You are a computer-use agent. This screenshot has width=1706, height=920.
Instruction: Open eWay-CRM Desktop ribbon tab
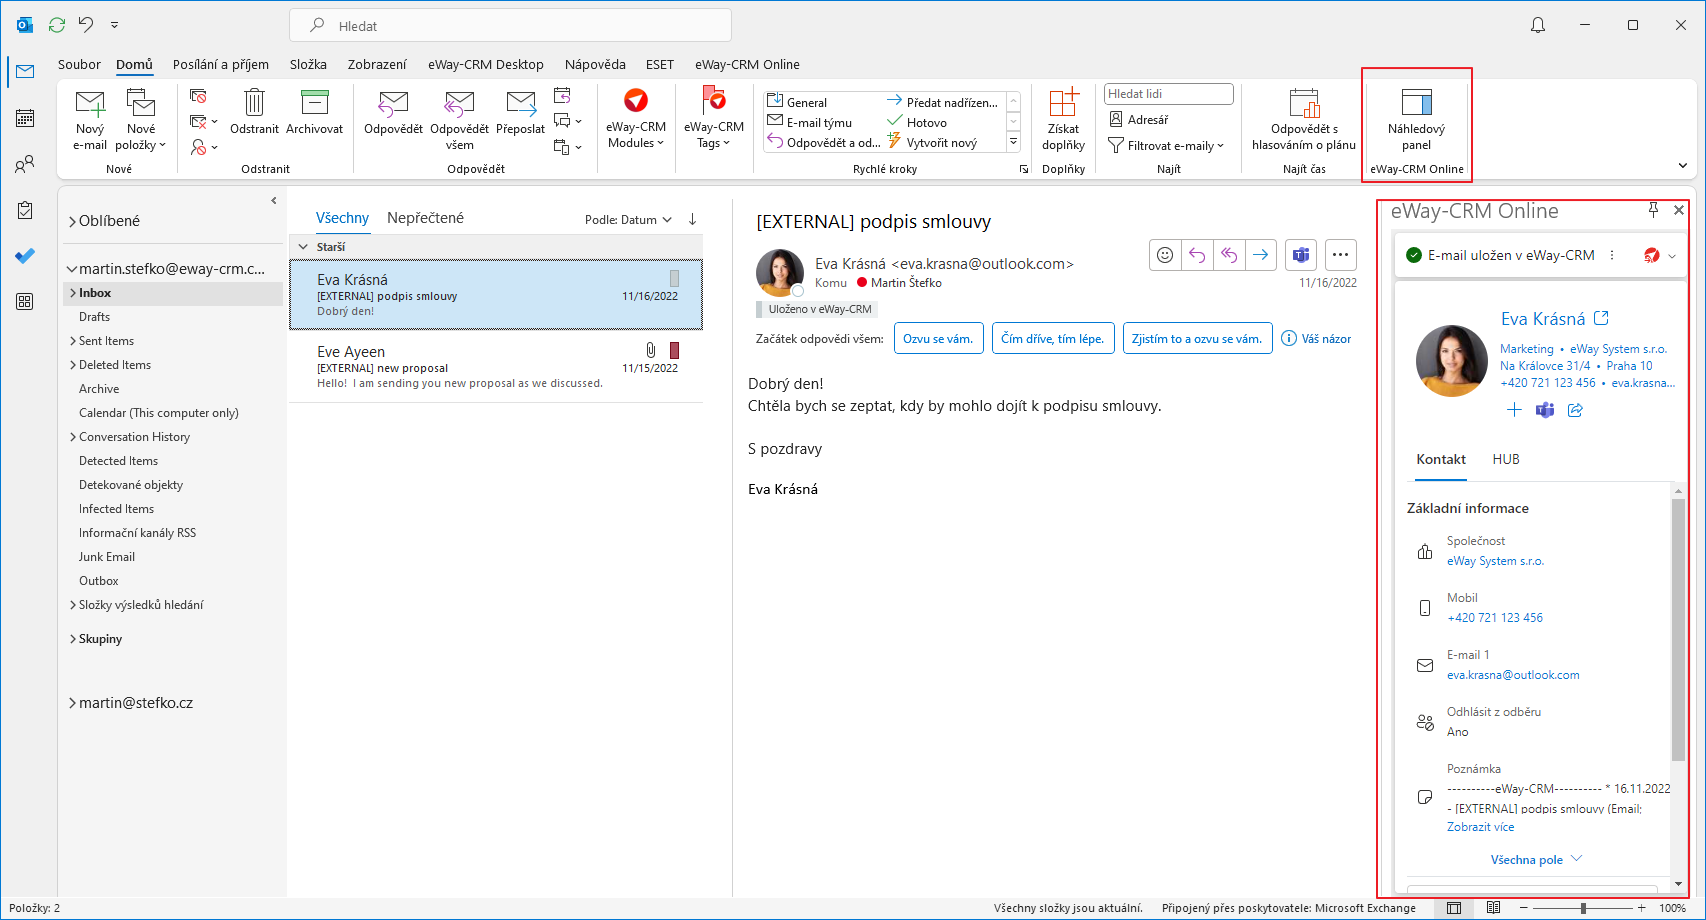click(x=486, y=64)
